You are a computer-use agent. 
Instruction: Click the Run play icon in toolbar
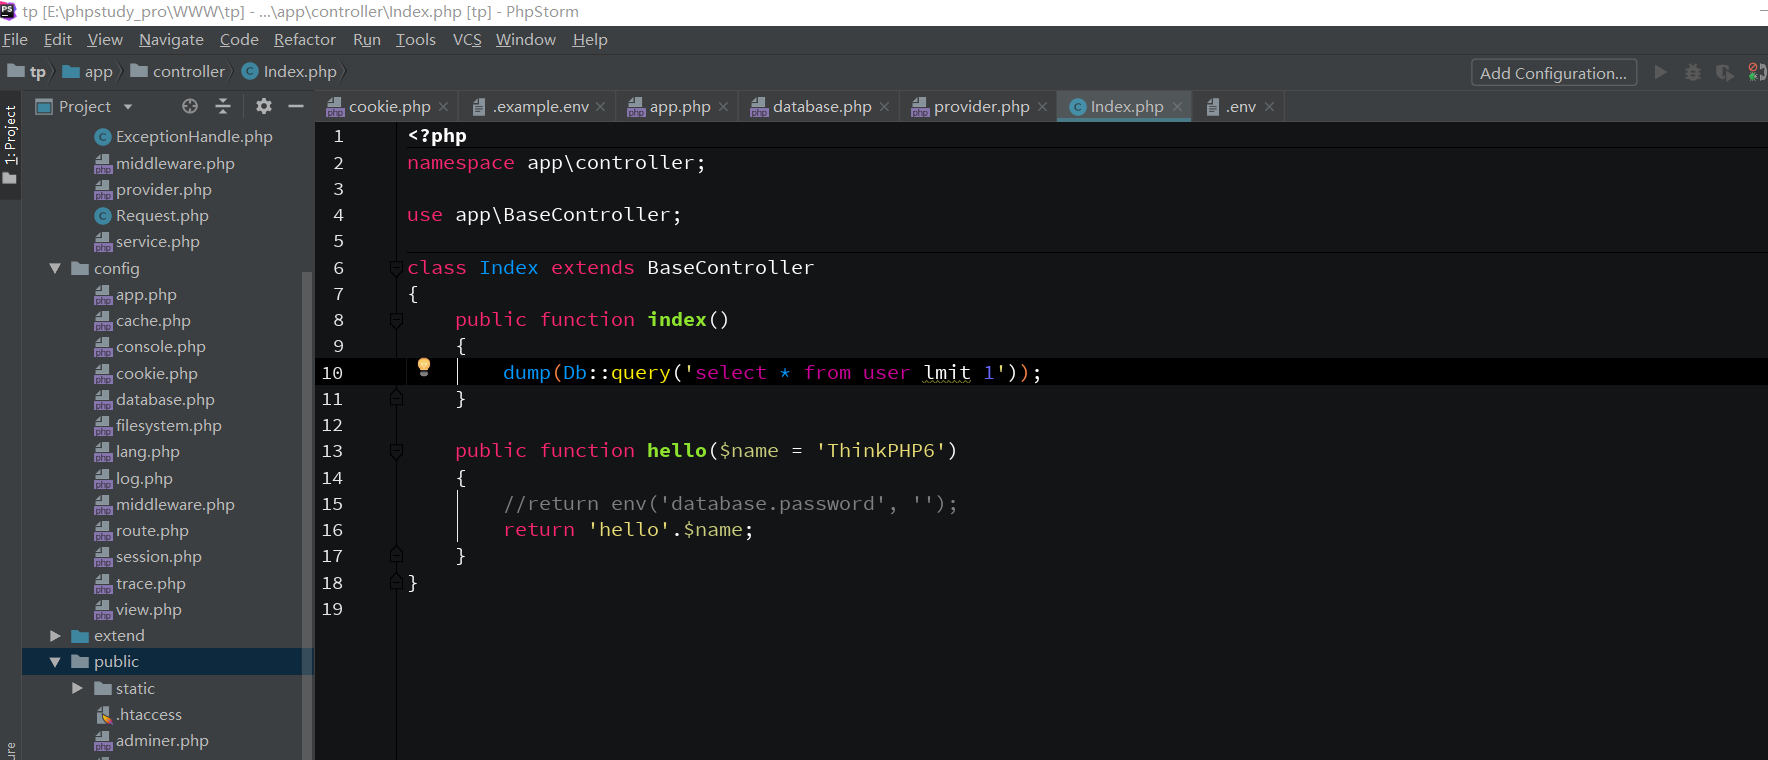(1661, 73)
